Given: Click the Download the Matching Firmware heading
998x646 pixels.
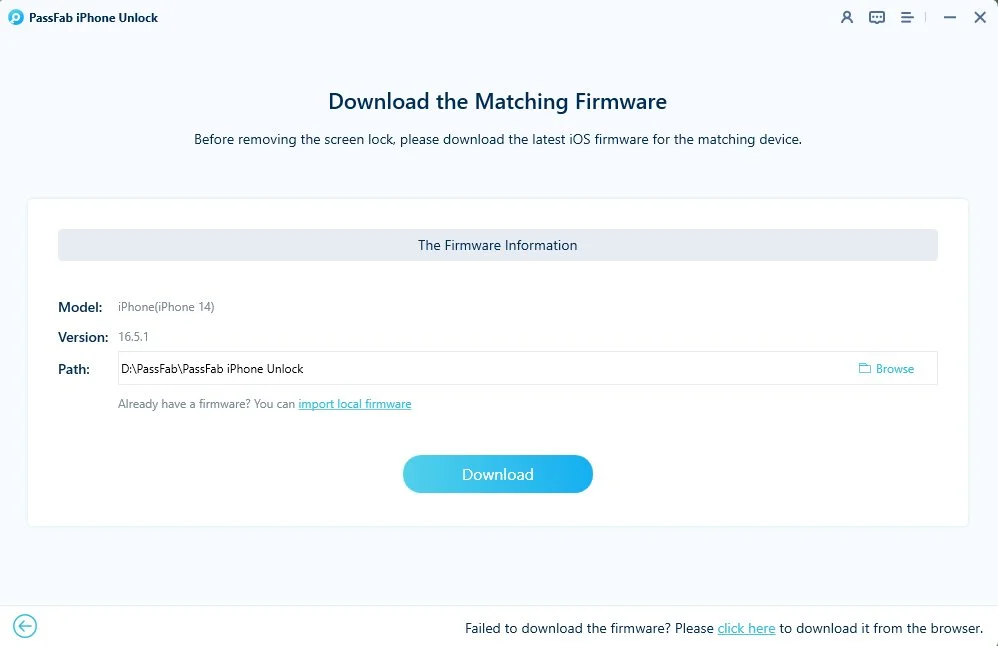Looking at the screenshot, I should 497,101.
